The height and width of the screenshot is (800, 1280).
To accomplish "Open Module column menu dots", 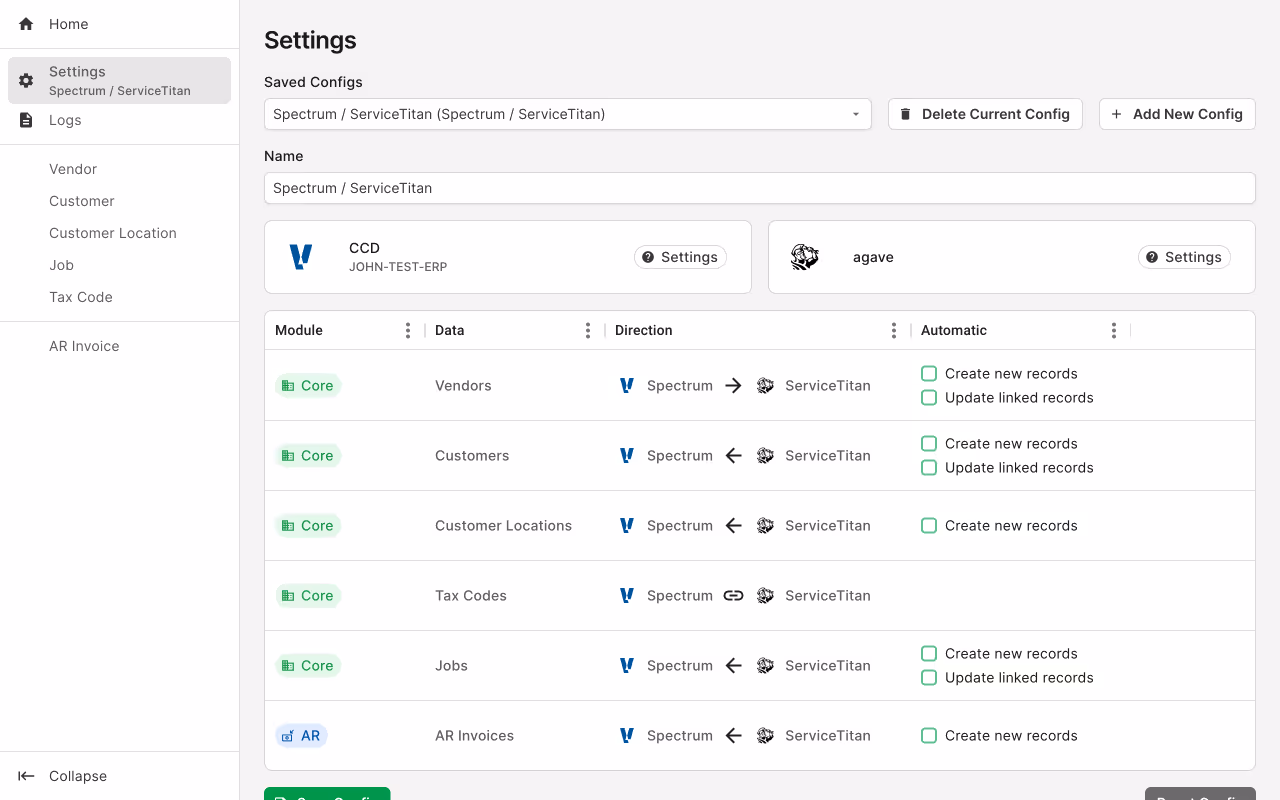I will (x=407, y=330).
